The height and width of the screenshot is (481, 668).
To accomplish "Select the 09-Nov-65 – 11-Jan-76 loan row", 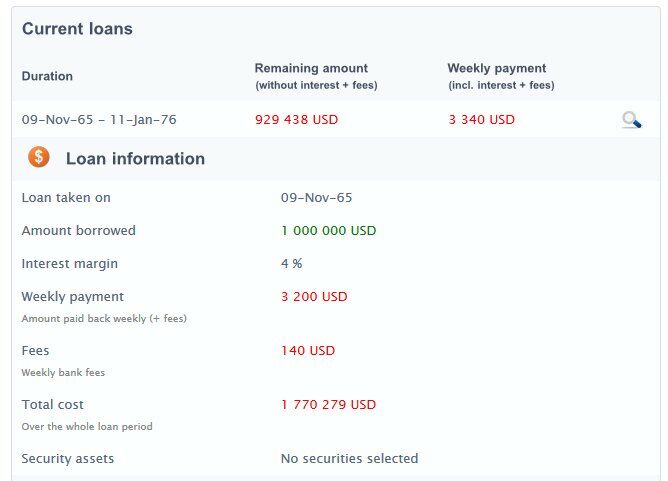I will 99,120.
